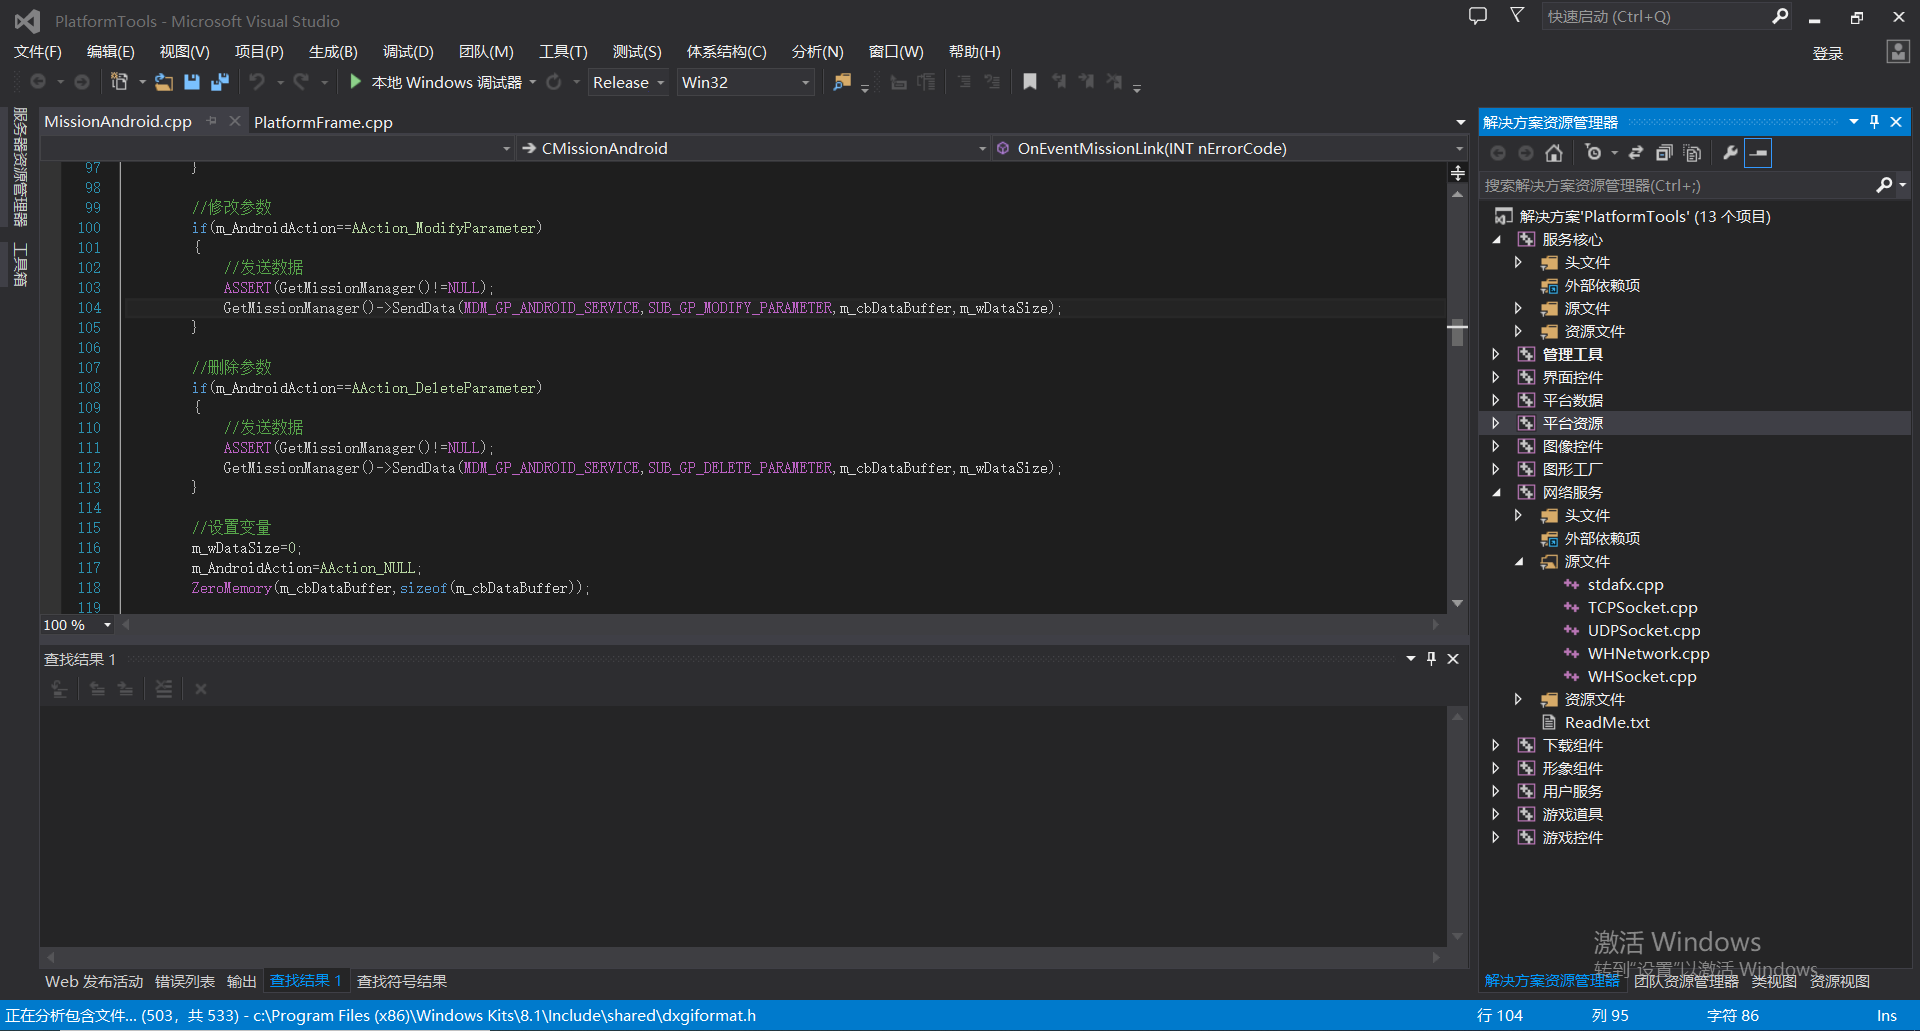
Task: Toggle the pin on Solution Explorer panel
Action: pos(1874,122)
